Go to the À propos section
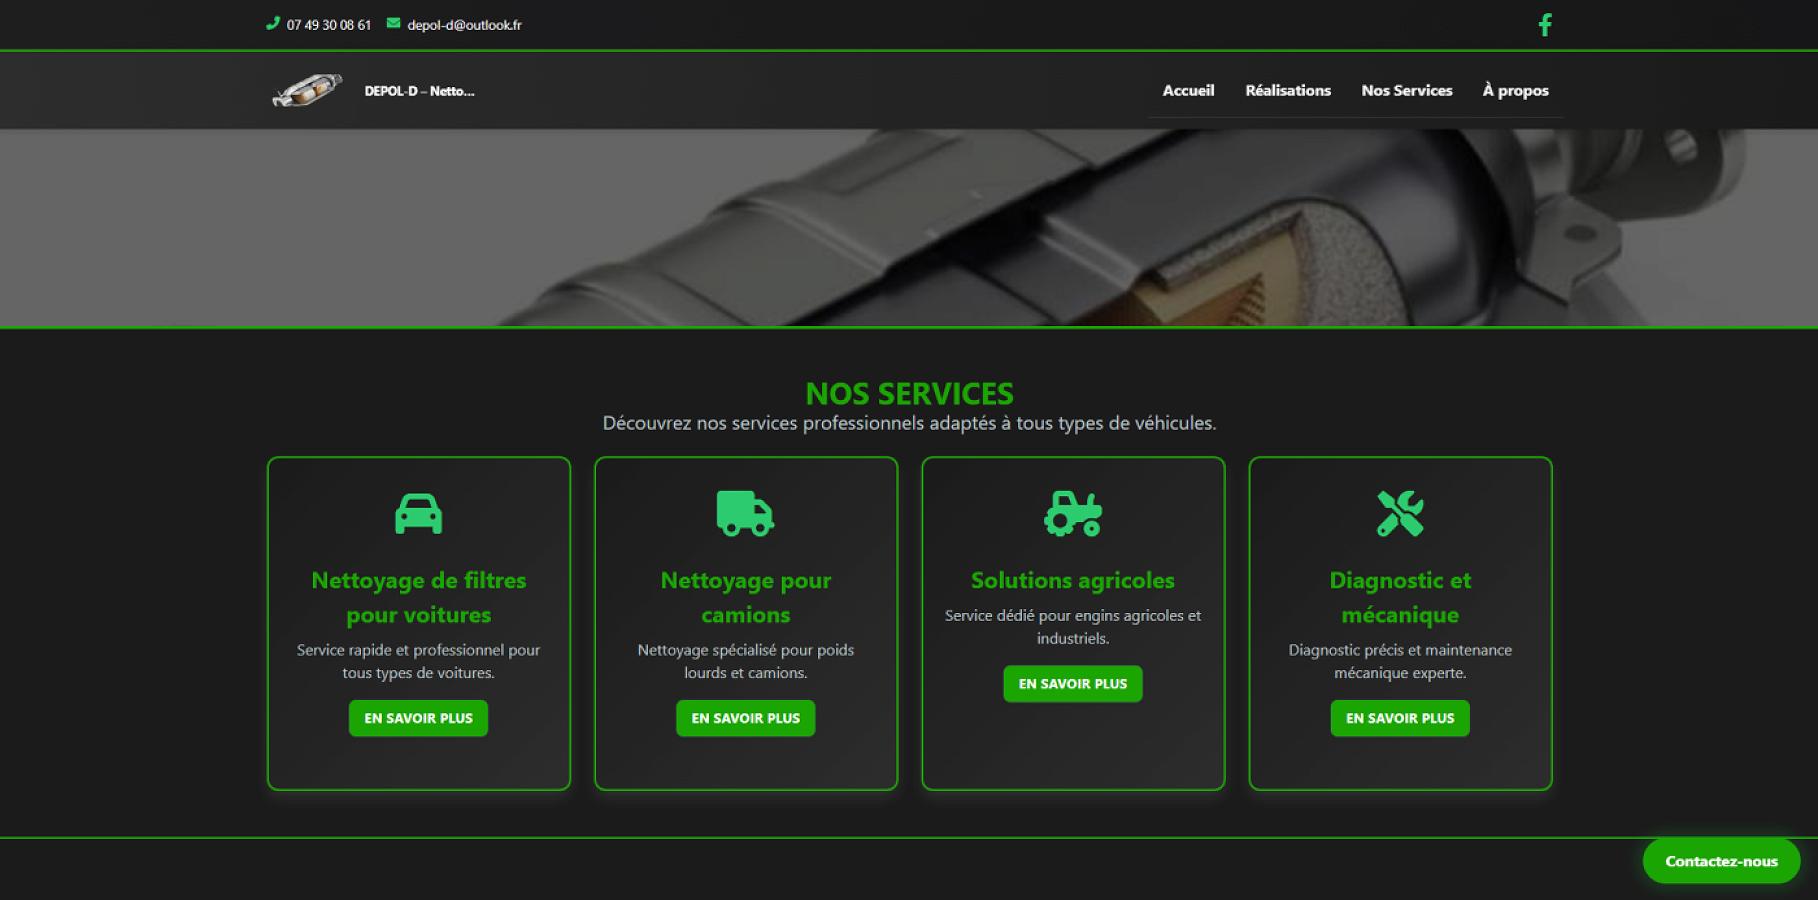 pyautogui.click(x=1515, y=90)
